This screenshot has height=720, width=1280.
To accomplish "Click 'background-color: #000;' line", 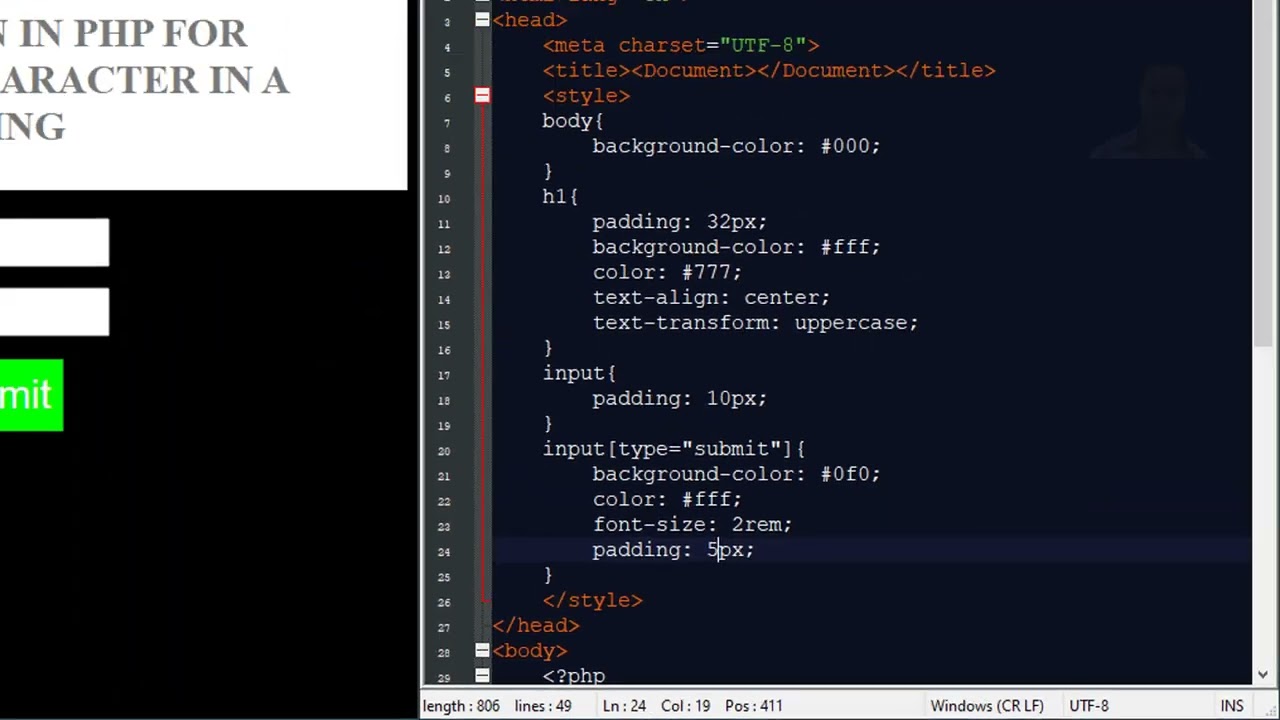I will tap(736, 146).
